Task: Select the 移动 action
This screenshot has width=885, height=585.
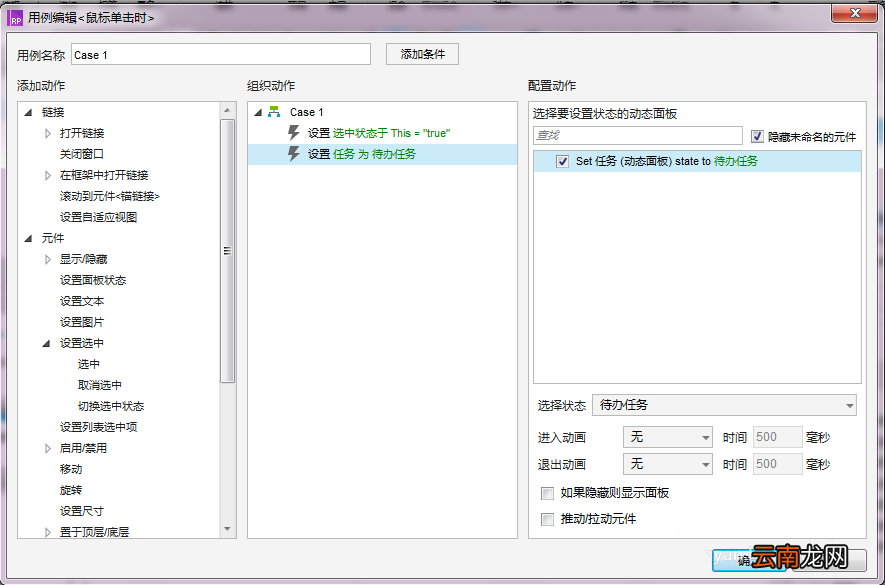Action: [71, 469]
